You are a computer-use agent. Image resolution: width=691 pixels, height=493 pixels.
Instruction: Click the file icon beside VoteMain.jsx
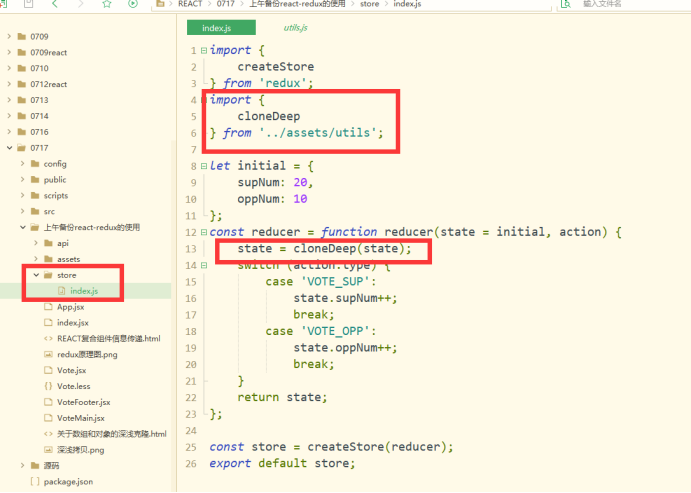48,418
